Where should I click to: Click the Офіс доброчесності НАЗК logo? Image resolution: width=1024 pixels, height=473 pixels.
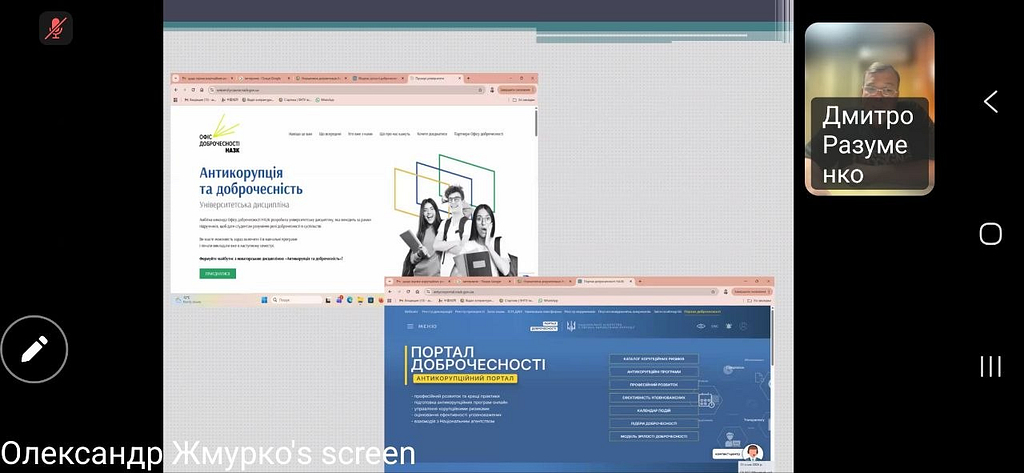(x=219, y=135)
